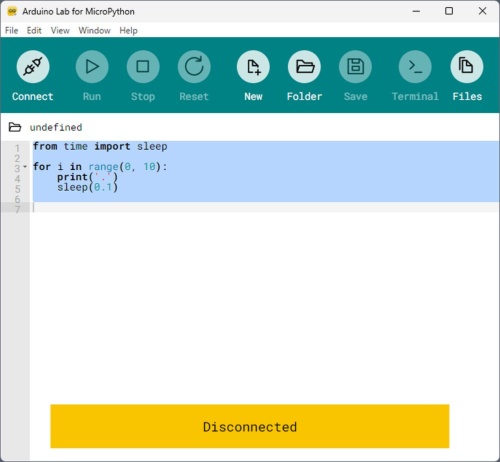The width and height of the screenshot is (500, 462).
Task: Open the Terminal prompt icon
Action: click(x=415, y=67)
